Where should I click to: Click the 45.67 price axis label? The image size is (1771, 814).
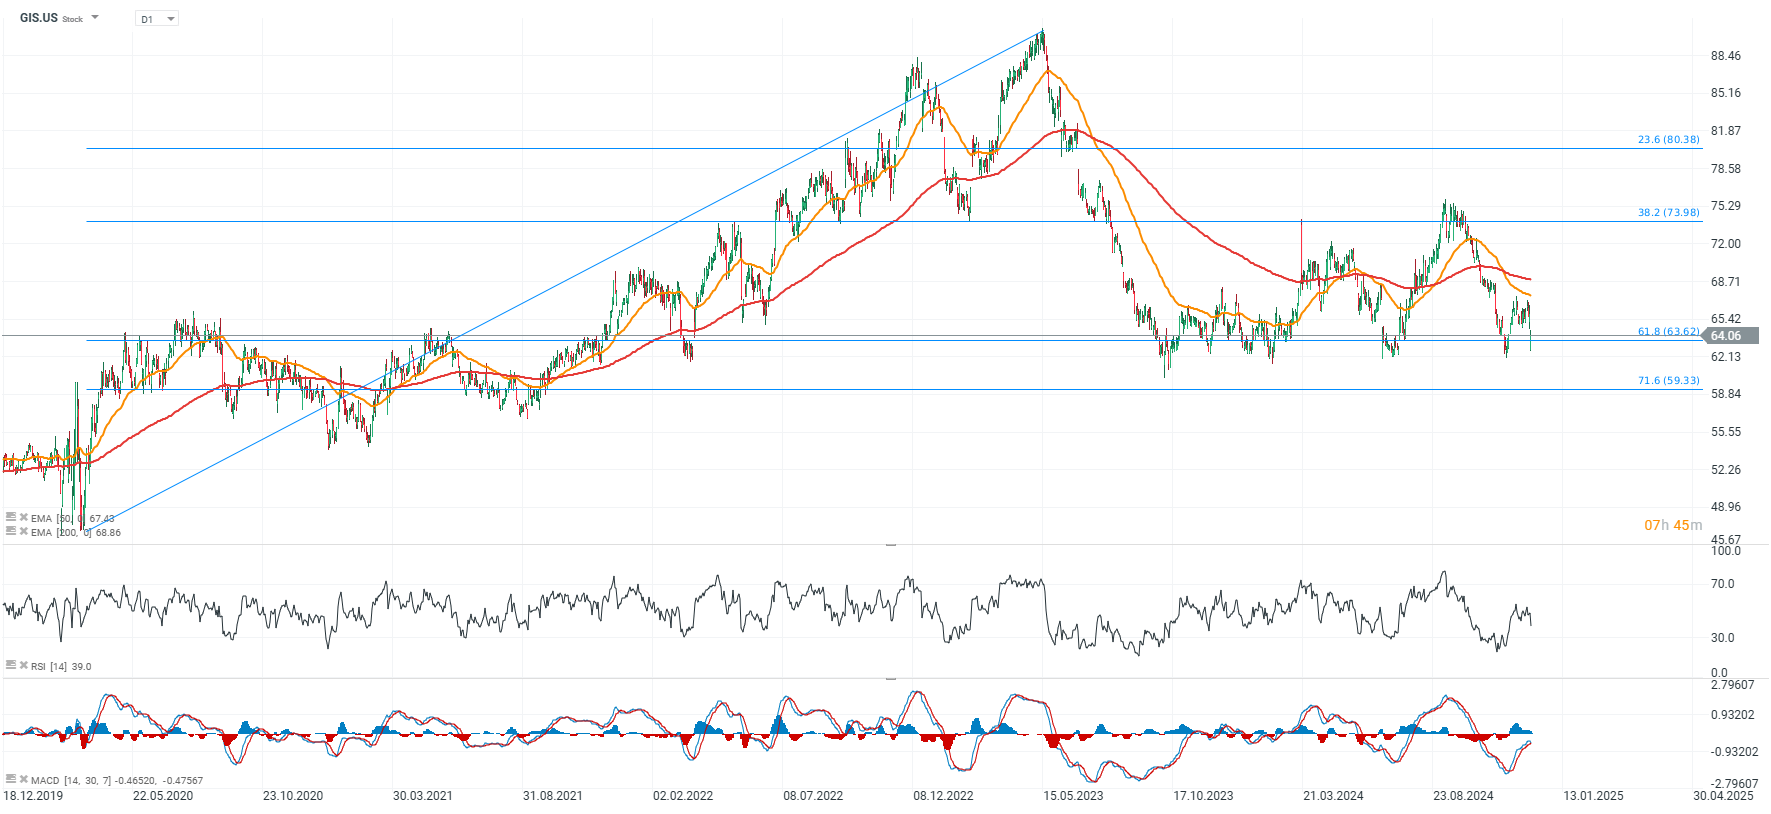(x=1726, y=540)
